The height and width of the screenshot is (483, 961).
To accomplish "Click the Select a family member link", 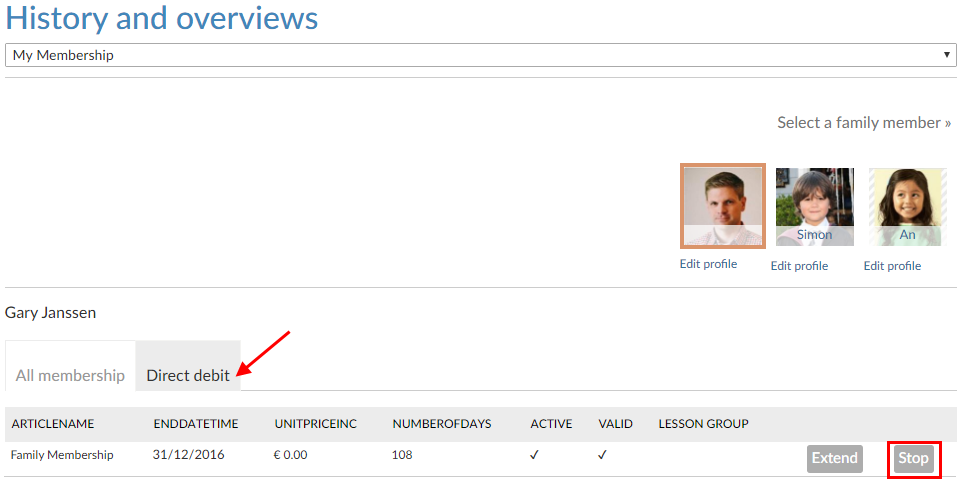I will click(864, 123).
